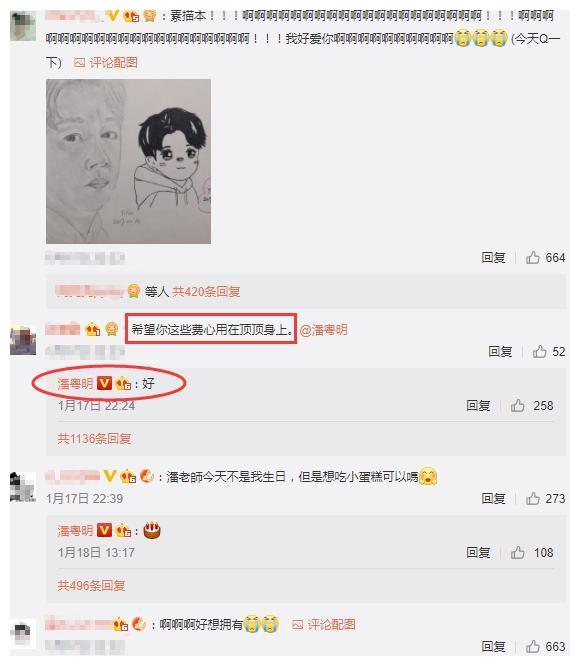The image size is (580, 666).
Task: Open avatar of the cake comment author
Action: 23,487
